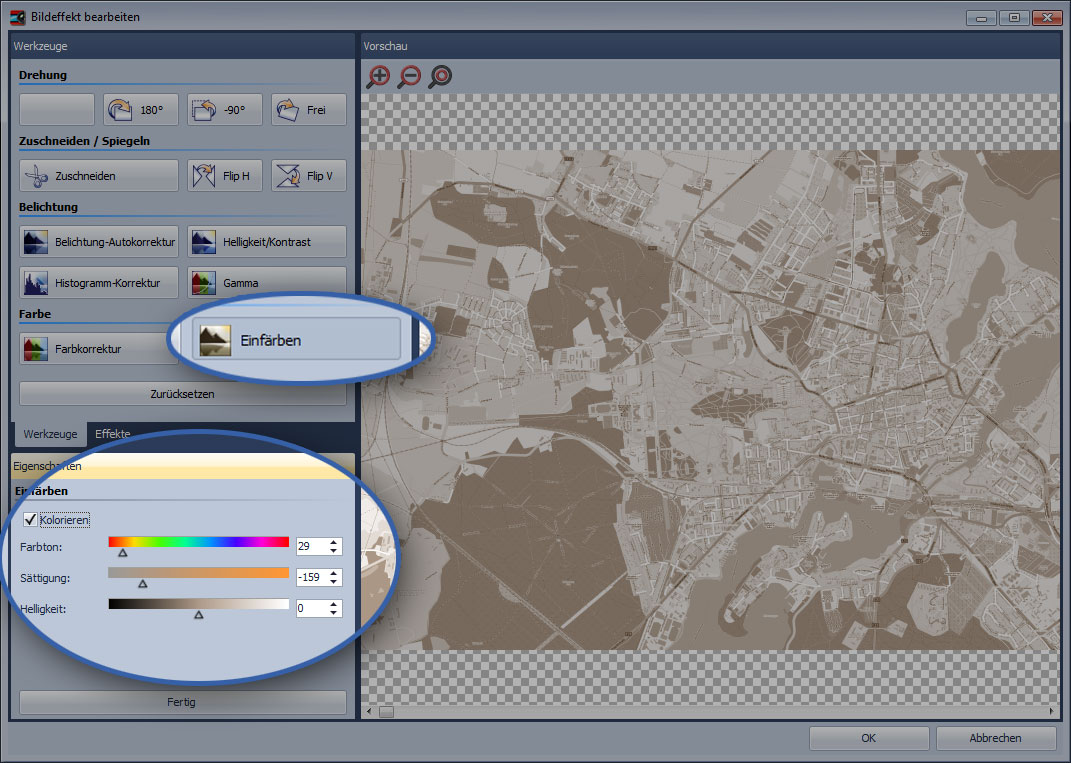Flip the image vertically with Flip V
The image size is (1071, 763).
pos(308,176)
